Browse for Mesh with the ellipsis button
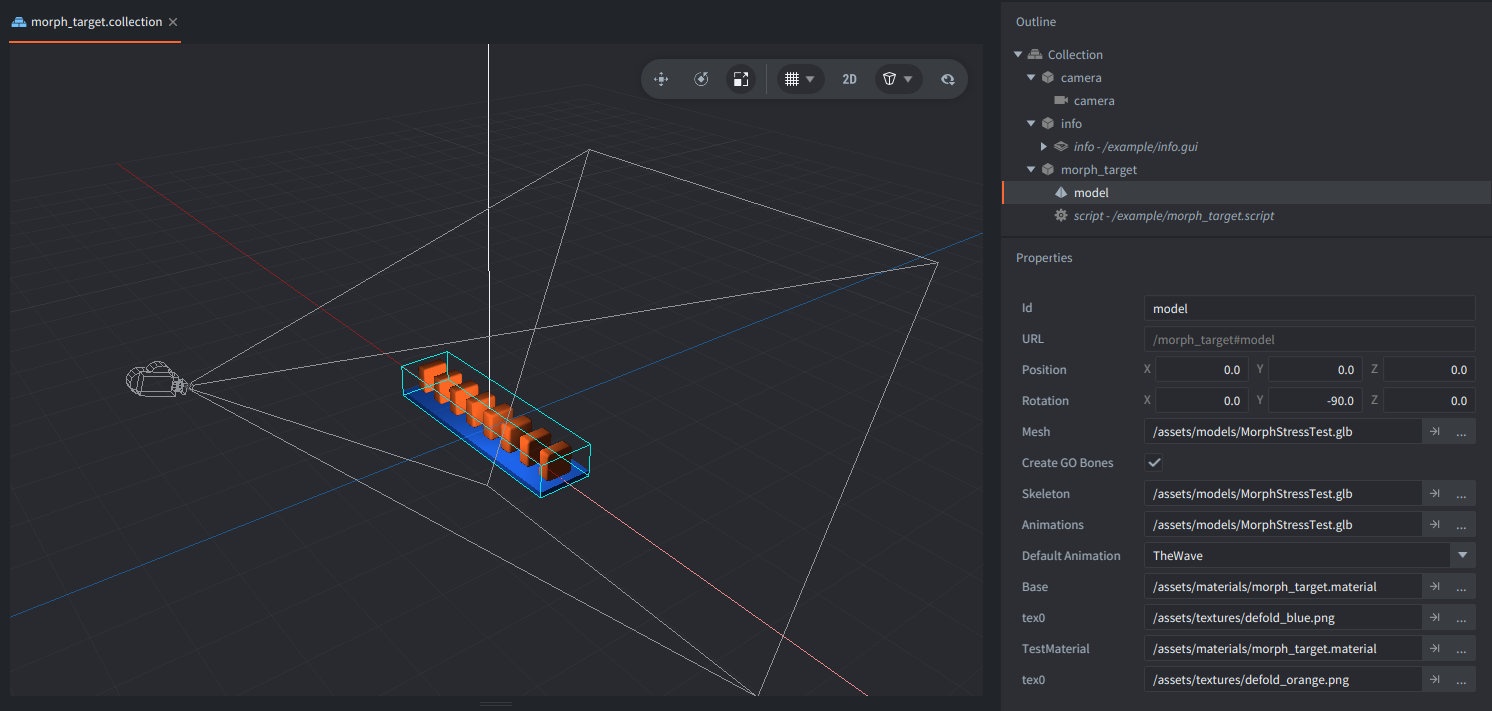 [x=1462, y=432]
